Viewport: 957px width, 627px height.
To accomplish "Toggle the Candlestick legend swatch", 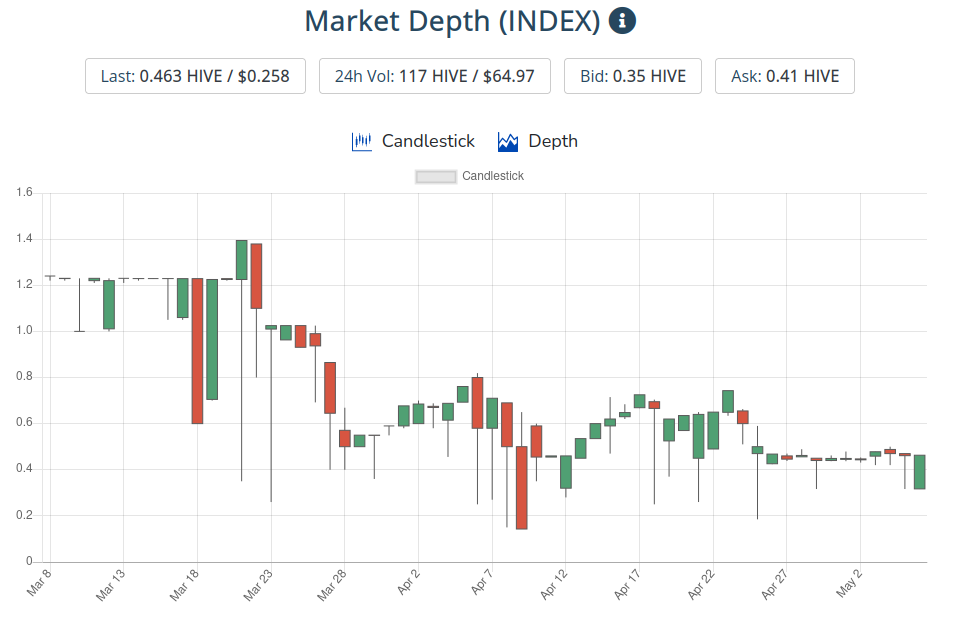I will click(x=436, y=177).
